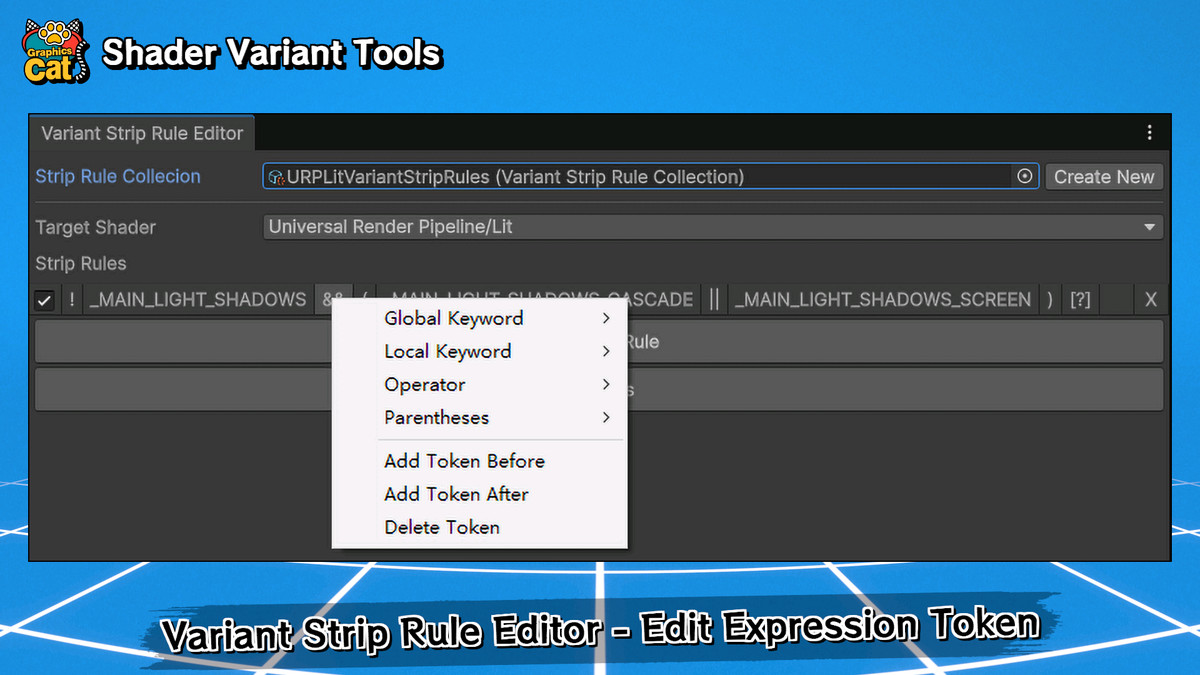Click the three-dot panel options menu
Image resolution: width=1200 pixels, height=675 pixels.
(x=1149, y=132)
